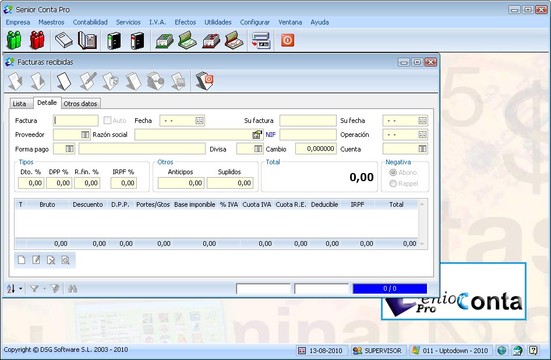Viewport: 551px width, 360px height.
Task: Click the green-labeled black binder icon
Action: pyautogui.click(x=114, y=40)
